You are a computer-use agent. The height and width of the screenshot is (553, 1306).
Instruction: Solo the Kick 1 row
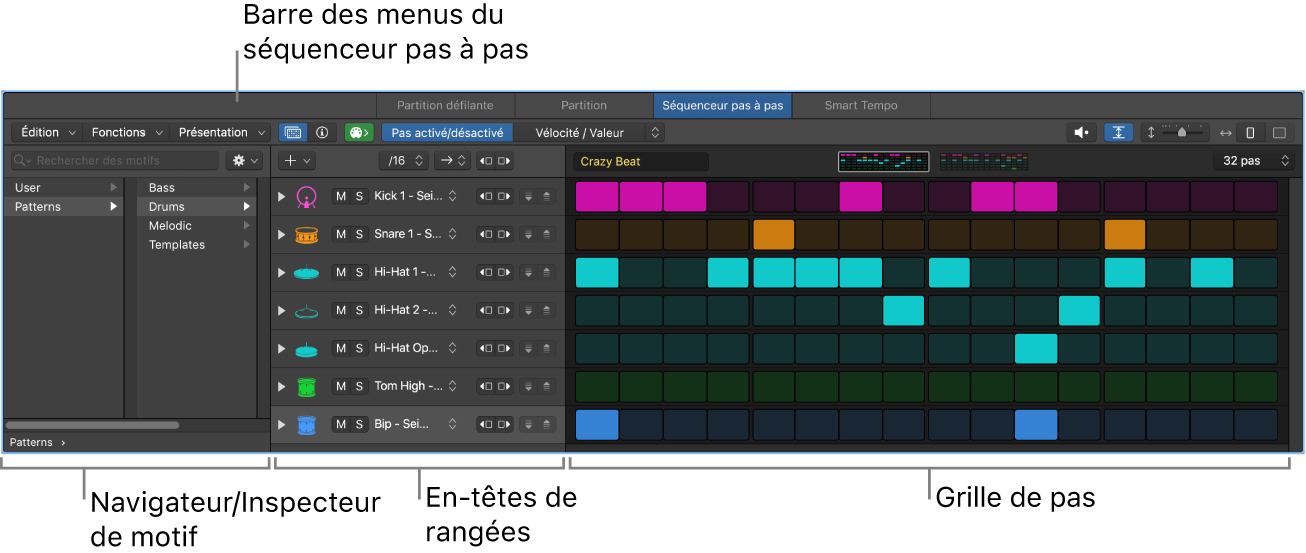(359, 196)
